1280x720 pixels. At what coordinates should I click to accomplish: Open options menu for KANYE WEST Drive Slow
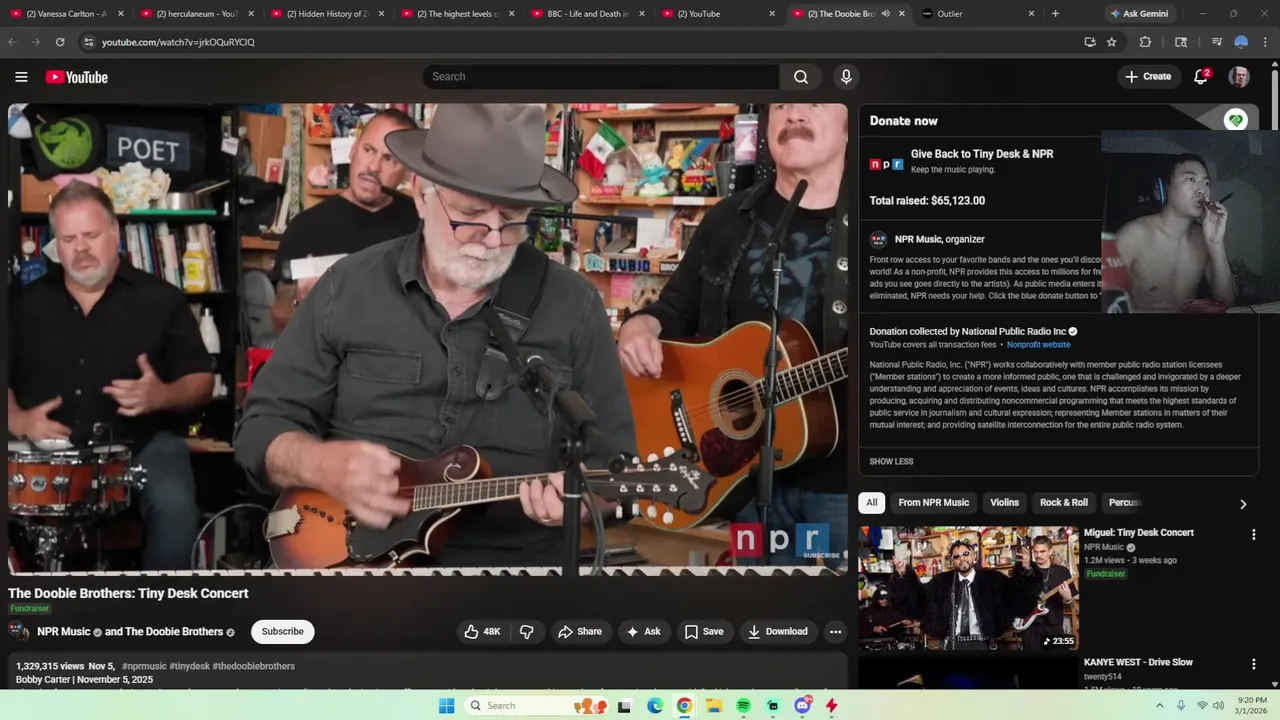(x=1253, y=664)
